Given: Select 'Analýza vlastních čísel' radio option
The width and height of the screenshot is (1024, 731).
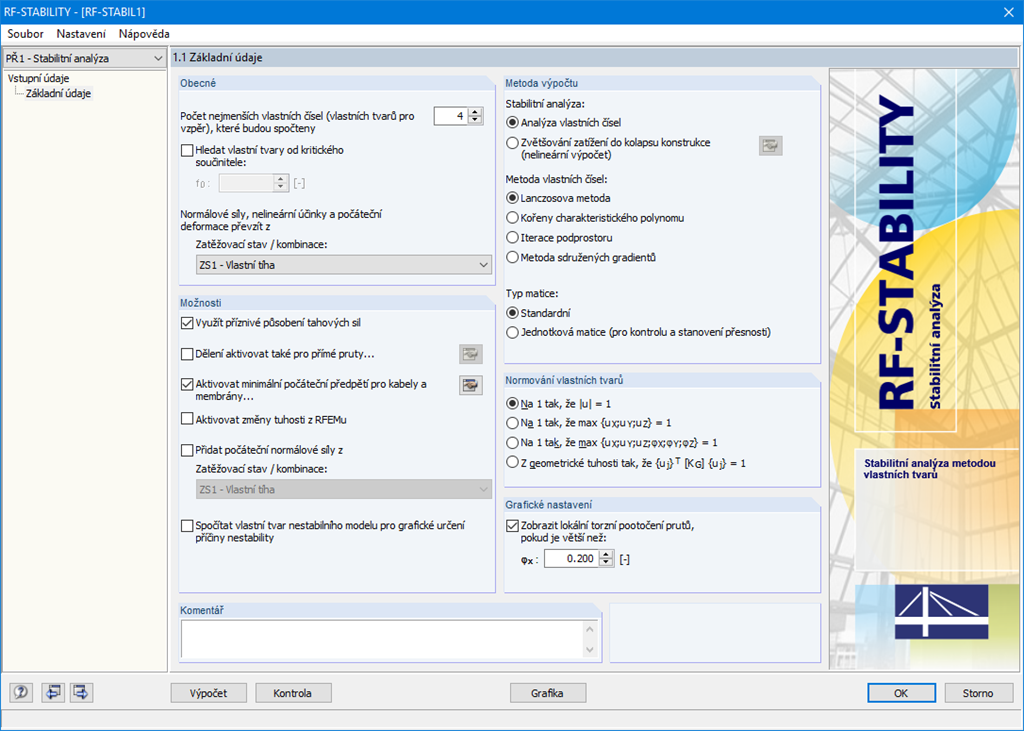Looking at the screenshot, I should click(x=513, y=123).
